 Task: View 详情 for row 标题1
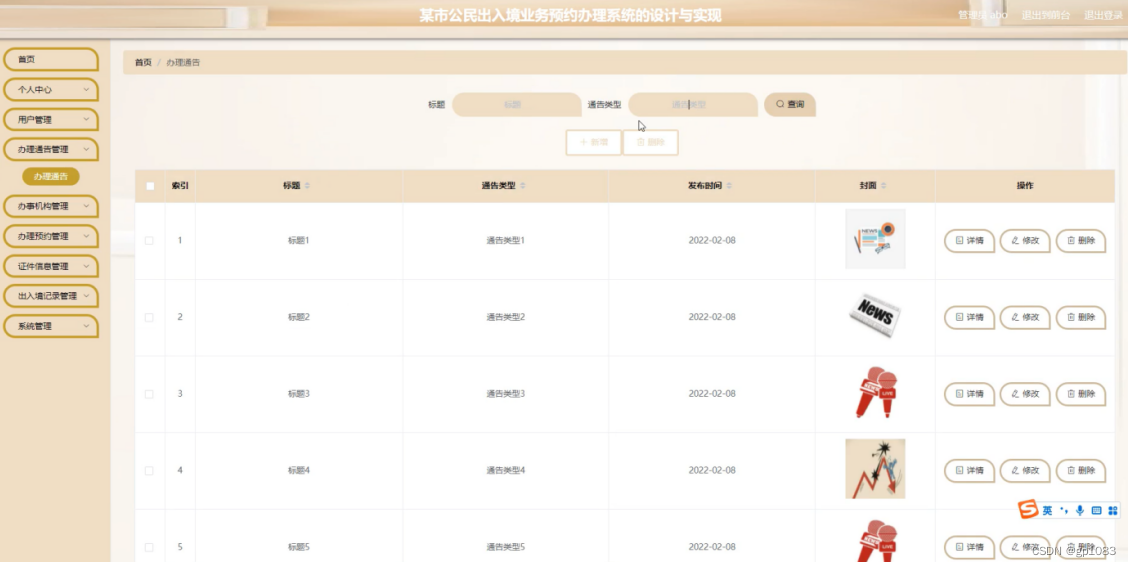point(969,241)
